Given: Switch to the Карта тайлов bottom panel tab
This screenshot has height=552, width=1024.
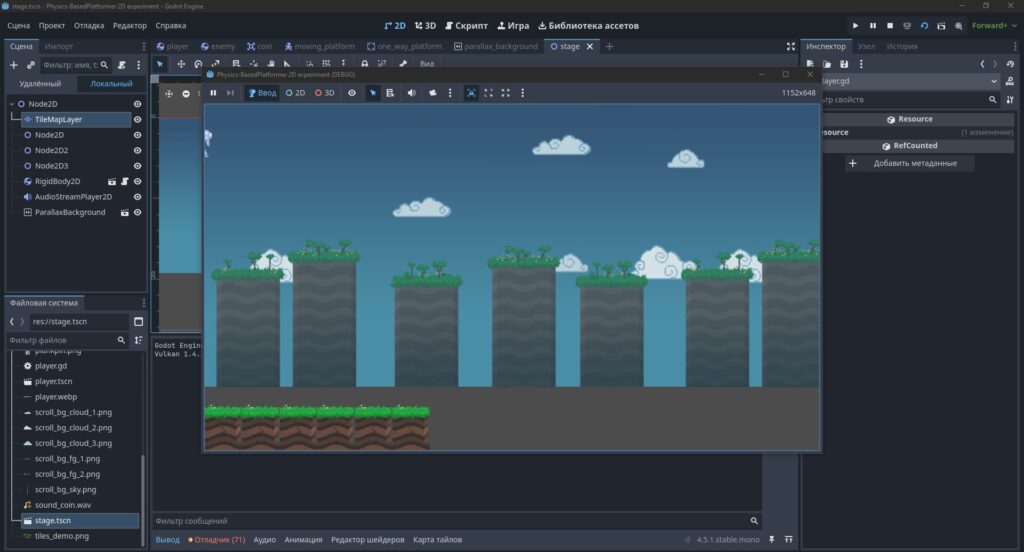Looking at the screenshot, I should tap(437, 540).
